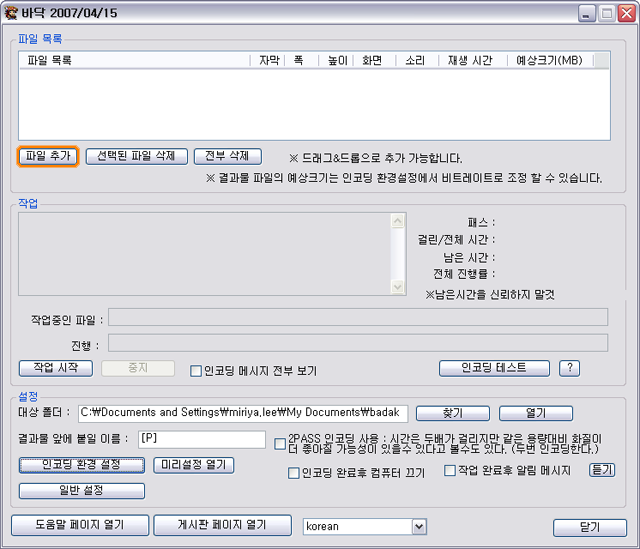This screenshot has height=549, width=640.
Task: Click the app icon in title bar
Action: click(11, 13)
